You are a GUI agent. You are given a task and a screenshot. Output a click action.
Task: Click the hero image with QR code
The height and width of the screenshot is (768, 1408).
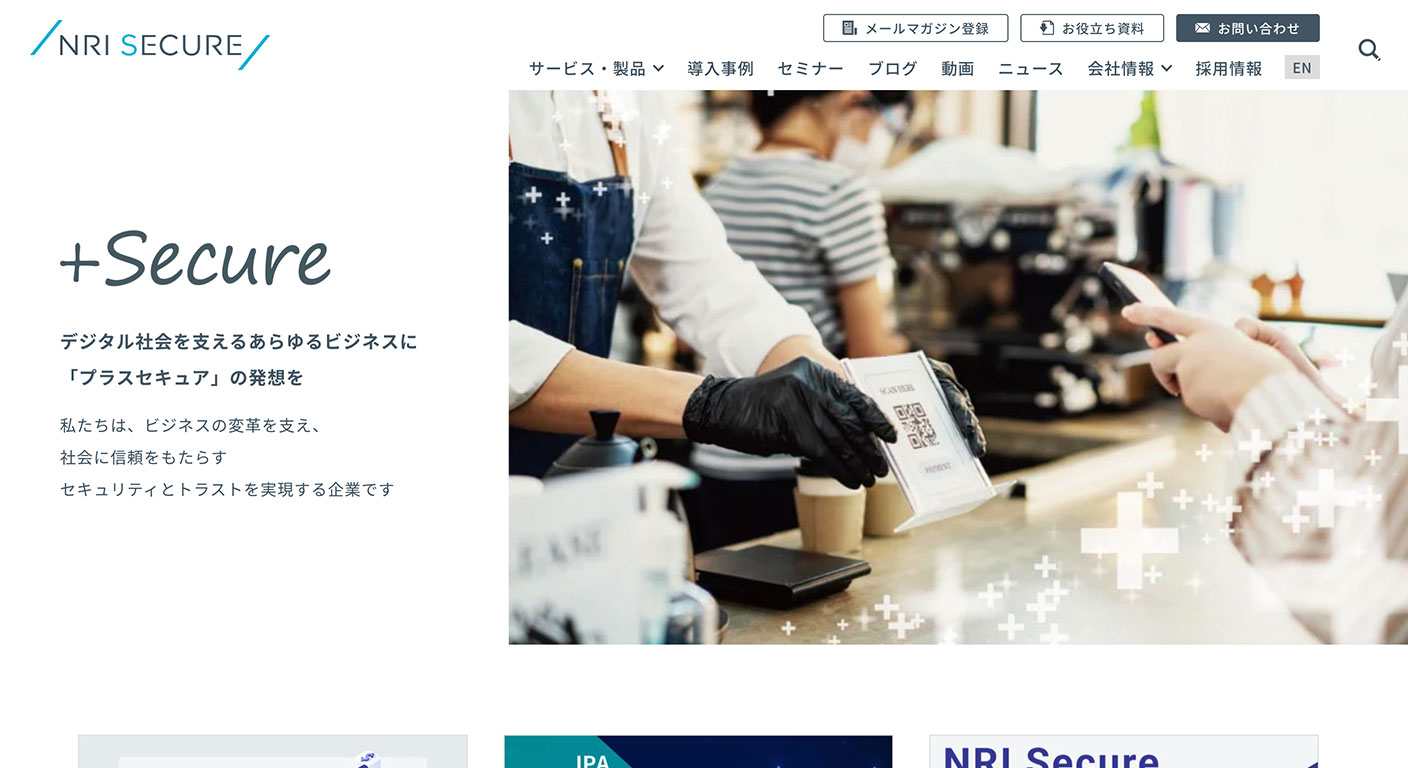click(x=958, y=367)
